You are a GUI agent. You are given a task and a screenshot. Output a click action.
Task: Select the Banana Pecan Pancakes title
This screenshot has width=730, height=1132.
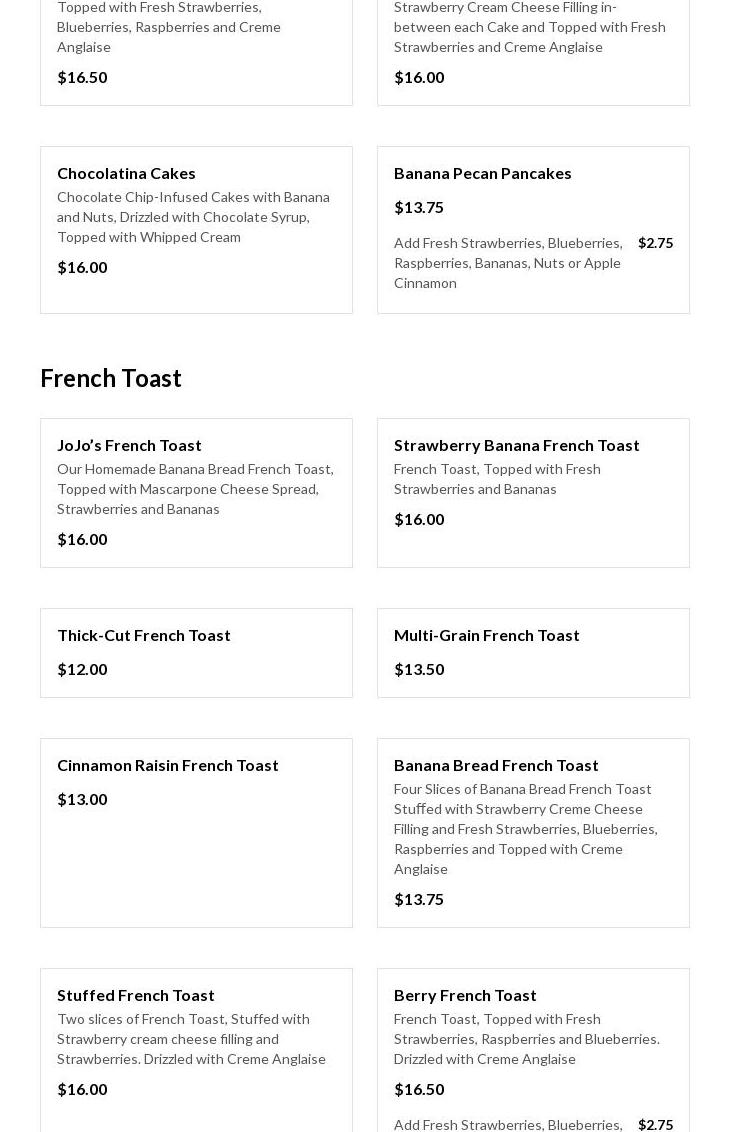click(x=482, y=173)
